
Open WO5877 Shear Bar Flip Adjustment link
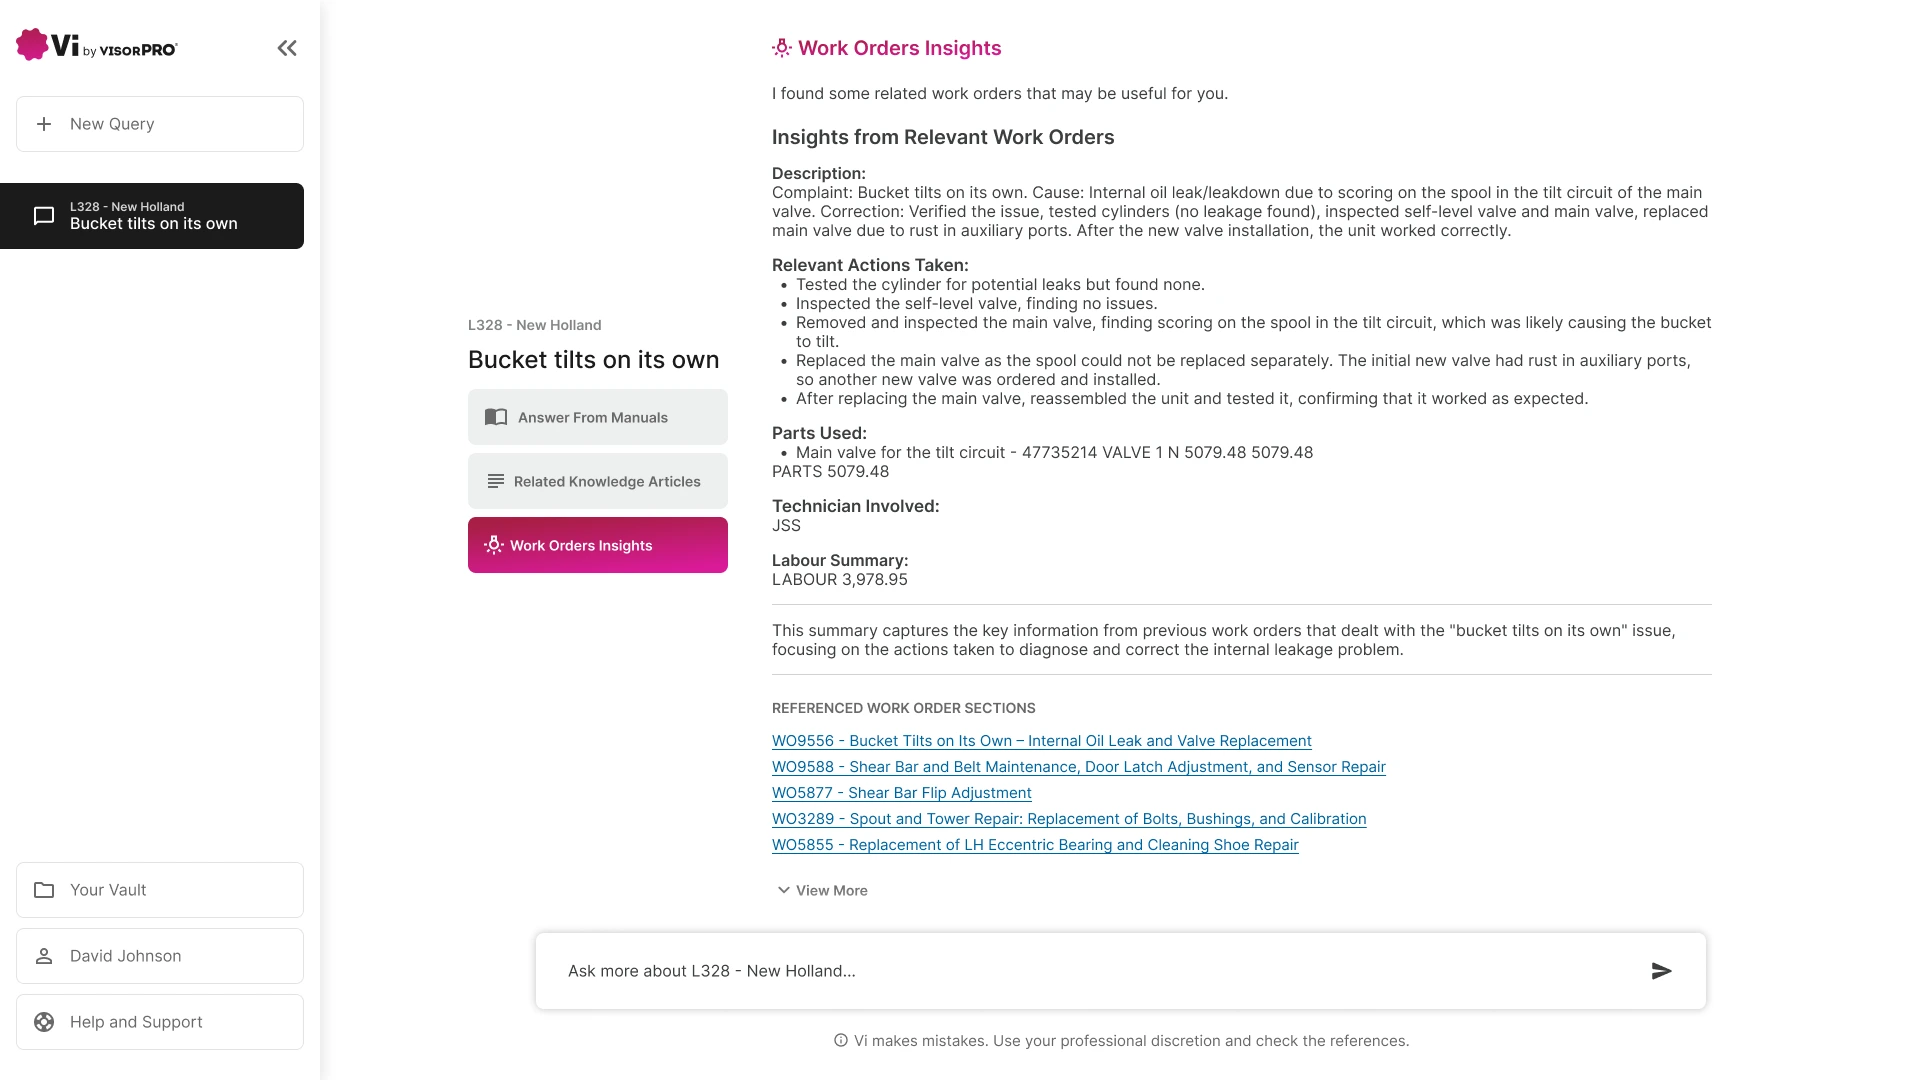click(901, 793)
